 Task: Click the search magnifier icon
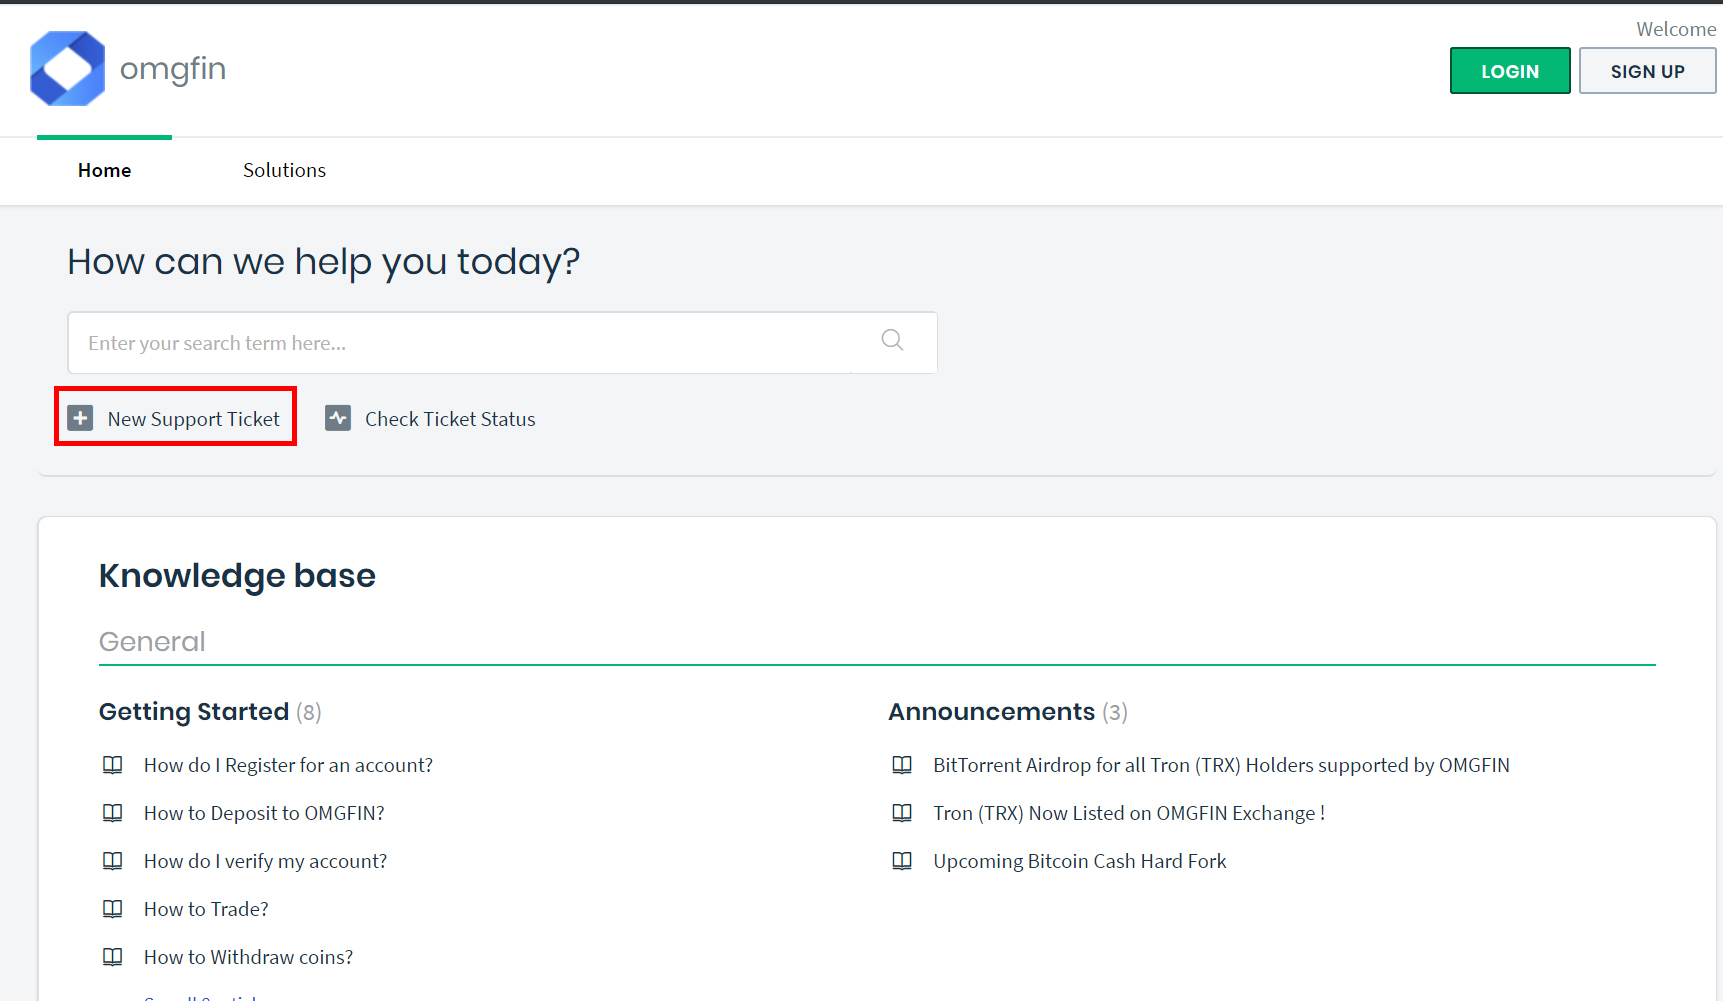pos(893,341)
